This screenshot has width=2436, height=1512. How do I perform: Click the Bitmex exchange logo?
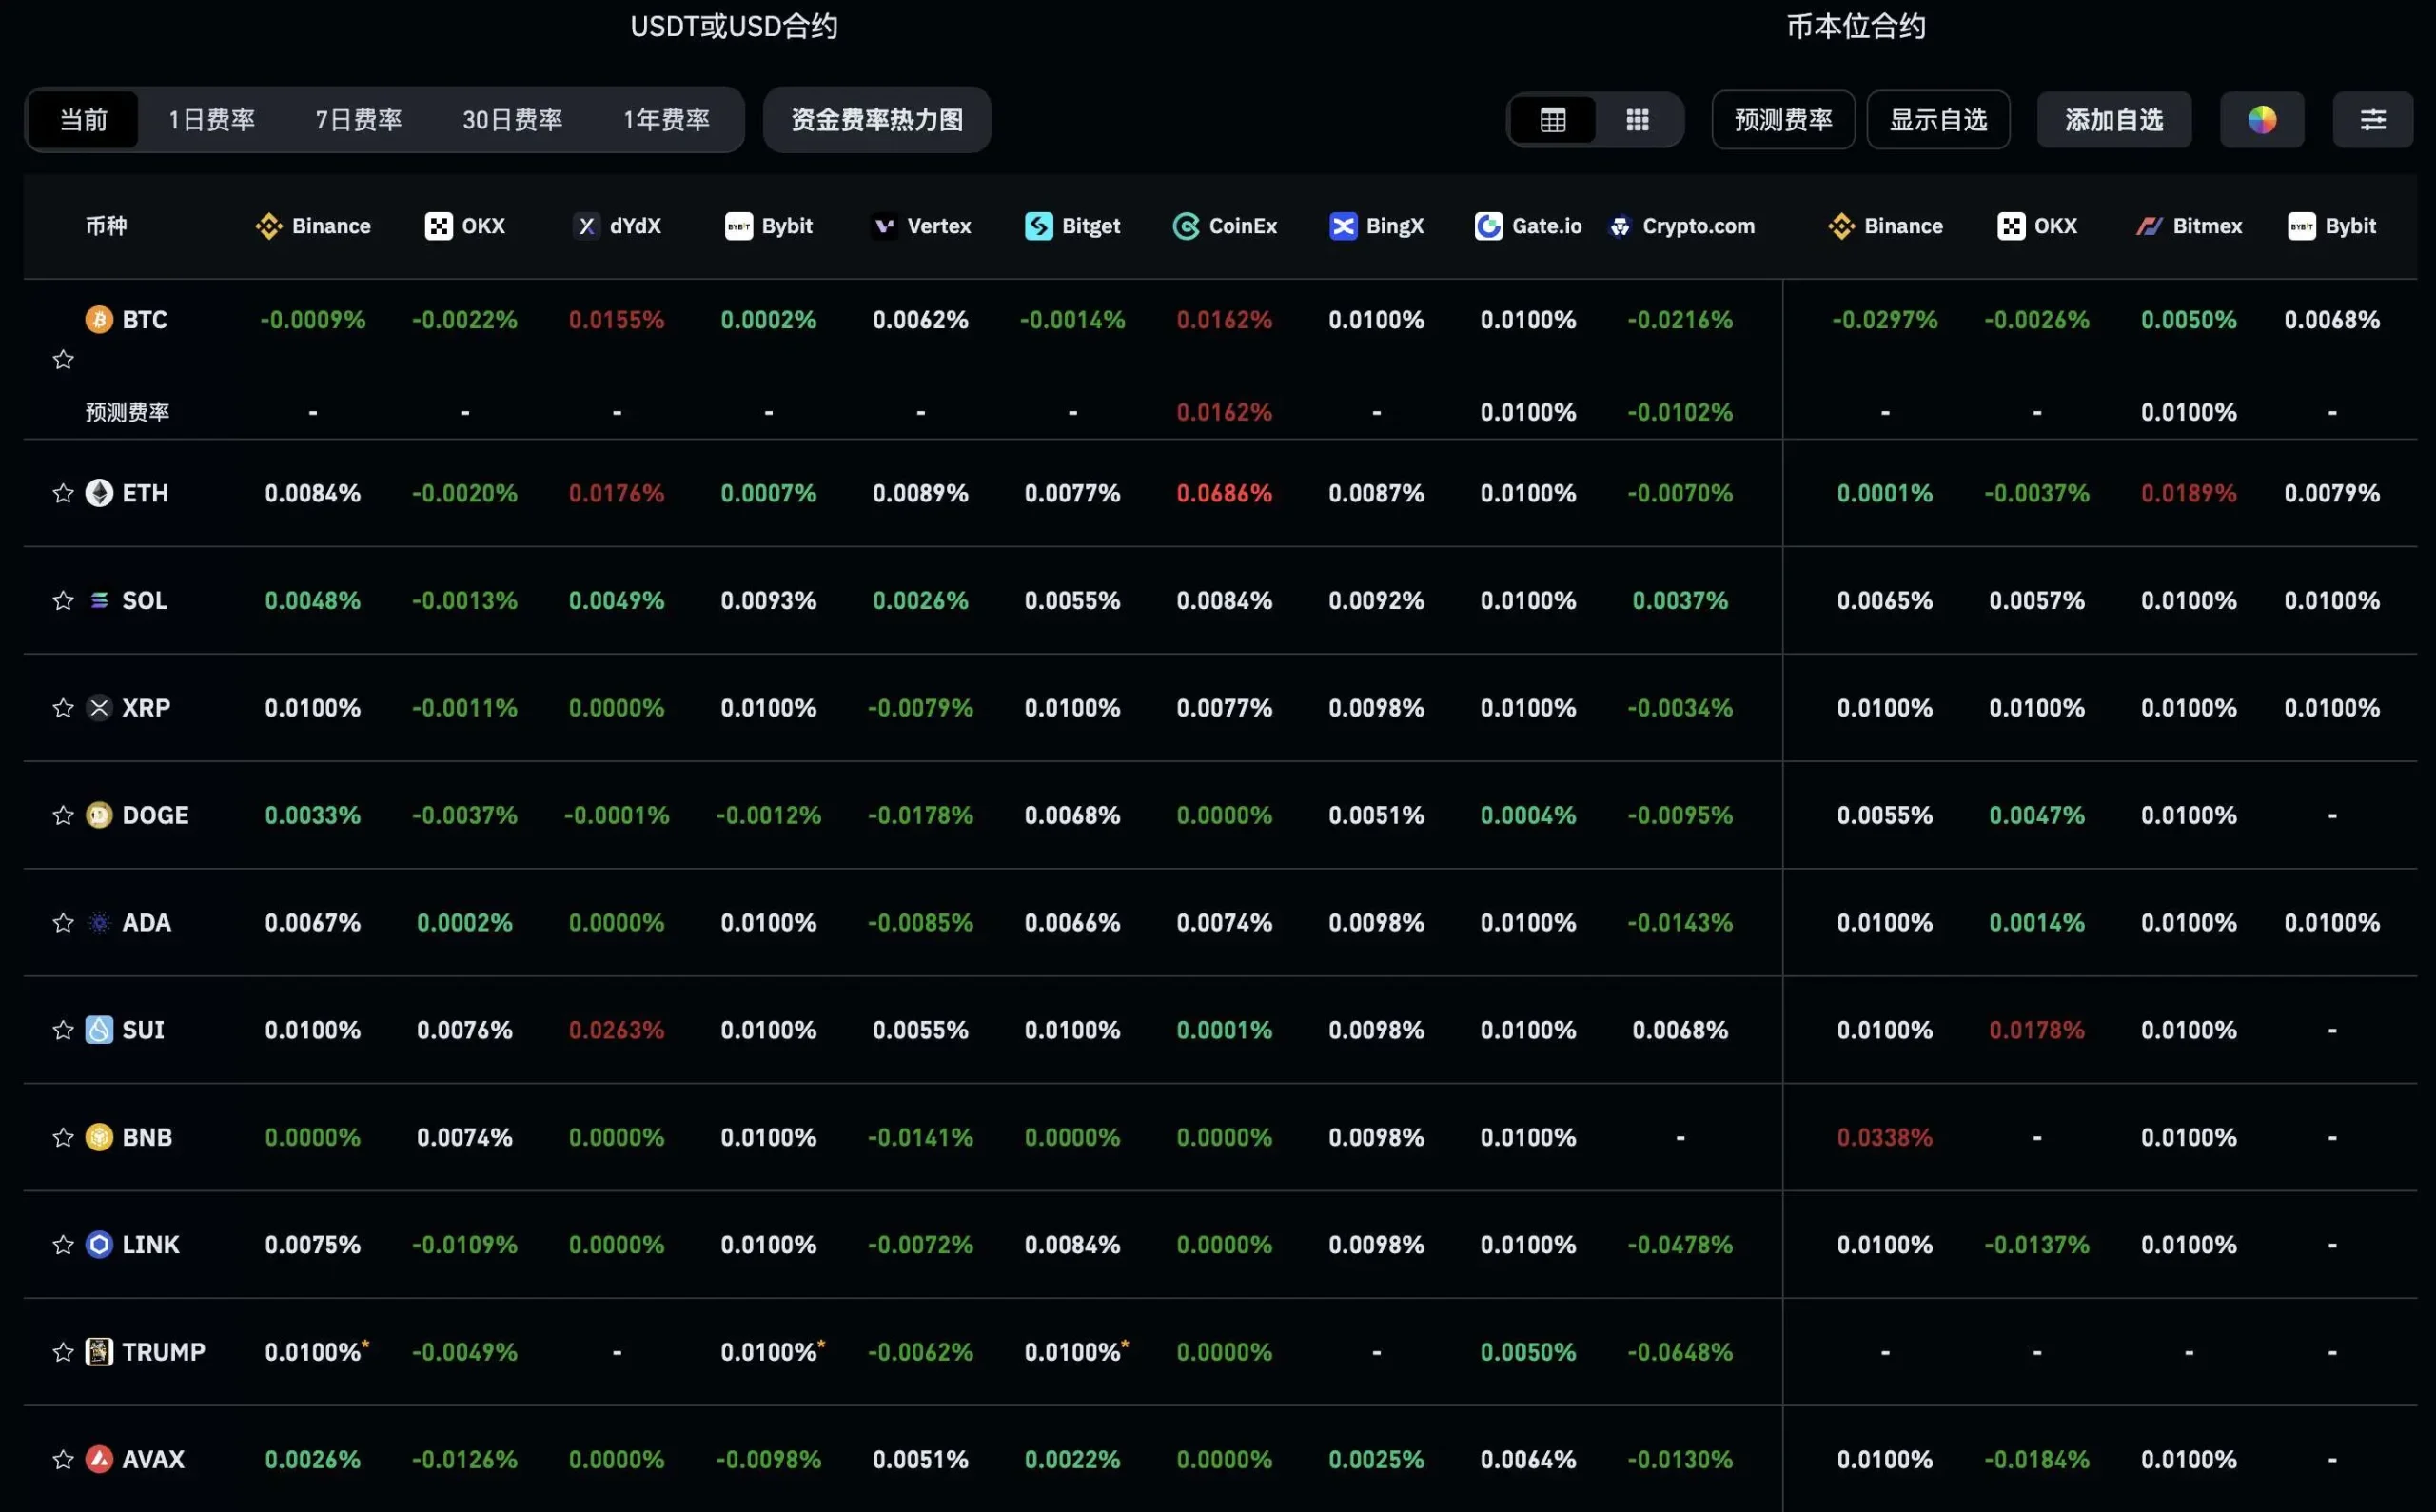point(2149,226)
